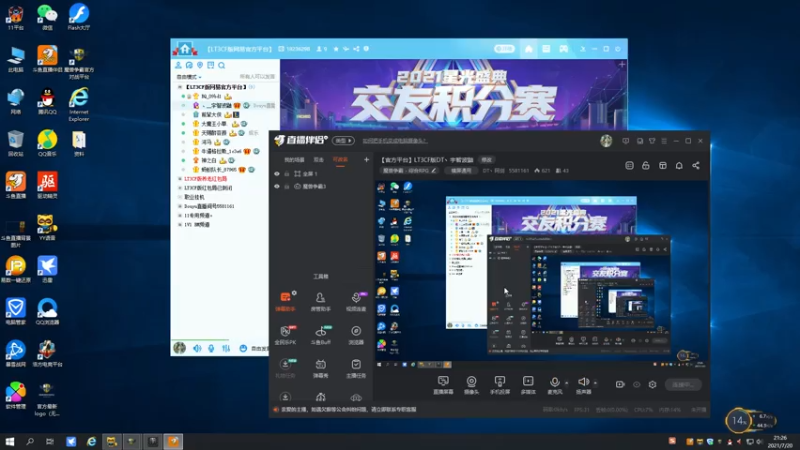Open the 浏览器 browser tool
Viewport: 800px width, 450px height.
click(x=356, y=335)
